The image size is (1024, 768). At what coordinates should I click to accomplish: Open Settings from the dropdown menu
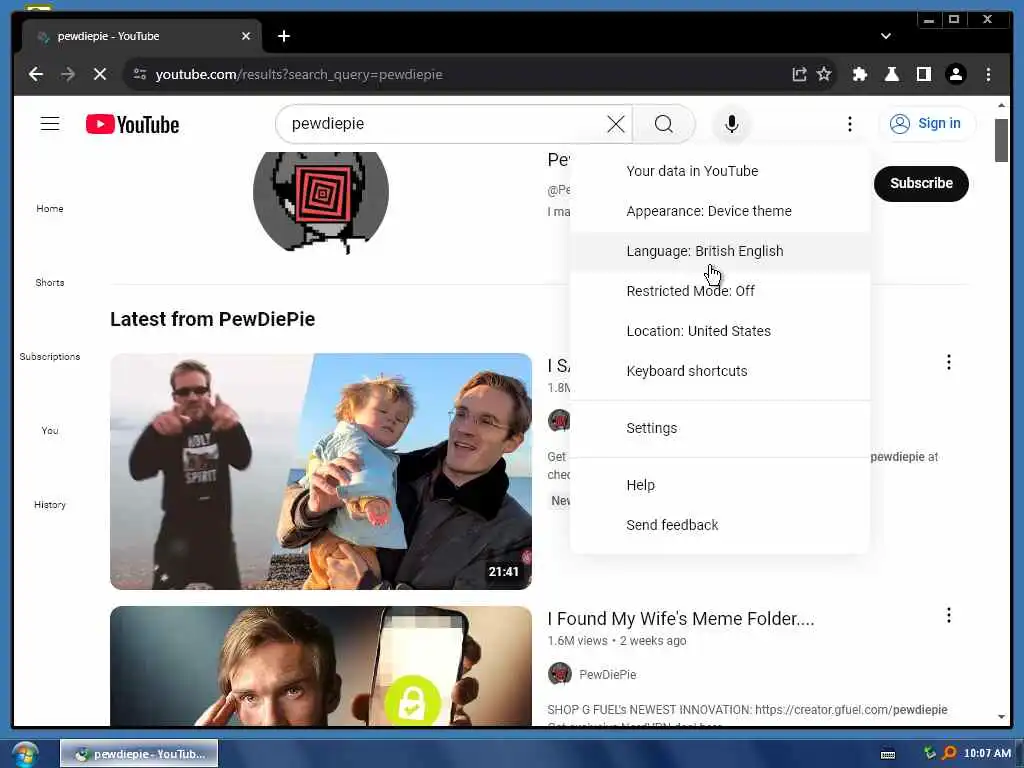pos(720,428)
